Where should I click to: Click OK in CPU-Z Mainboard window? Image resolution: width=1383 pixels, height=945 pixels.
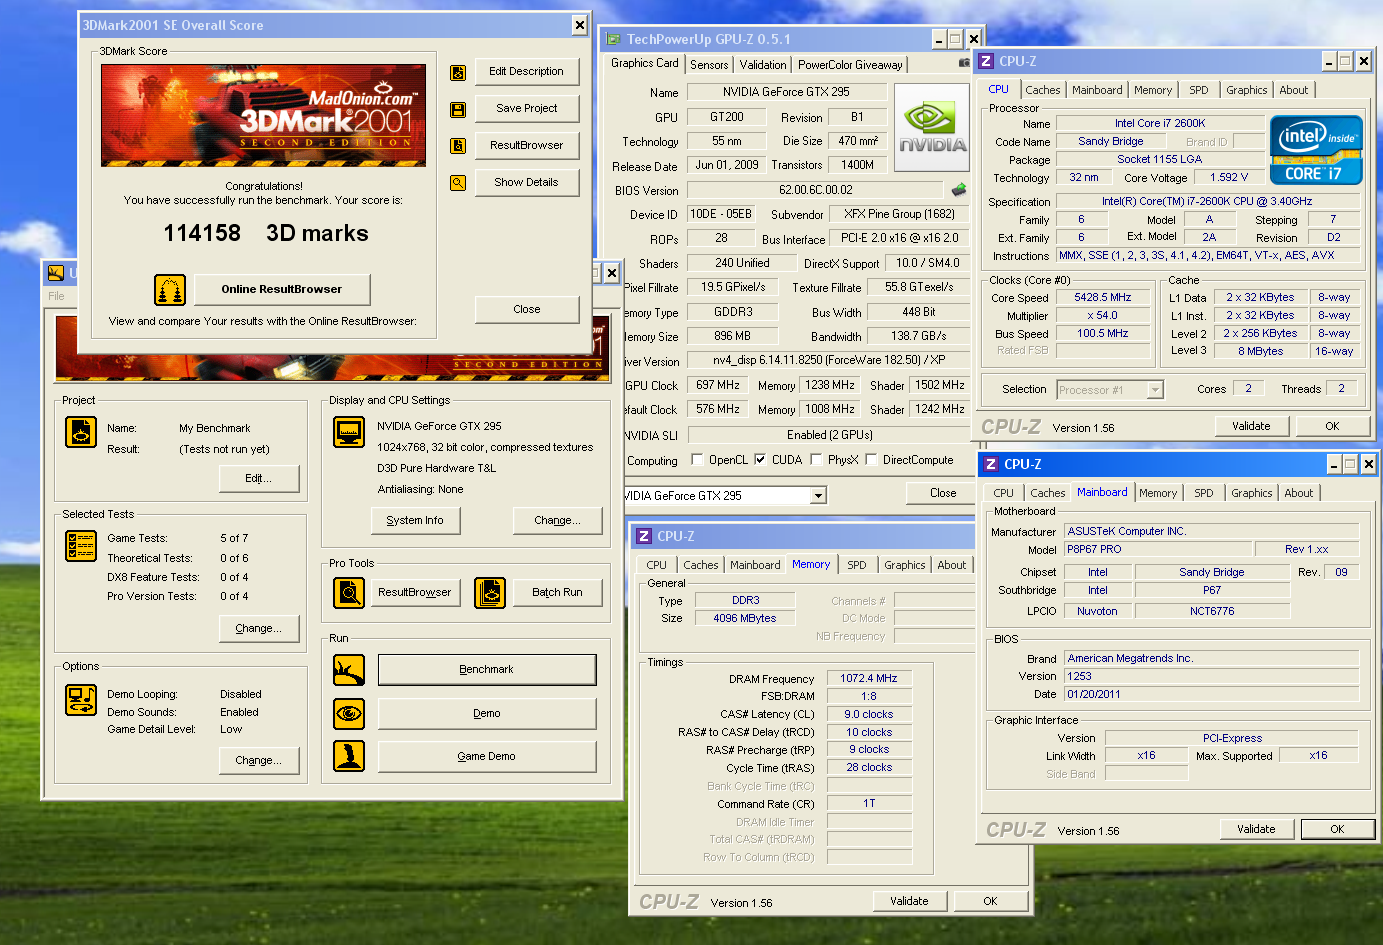click(1337, 830)
